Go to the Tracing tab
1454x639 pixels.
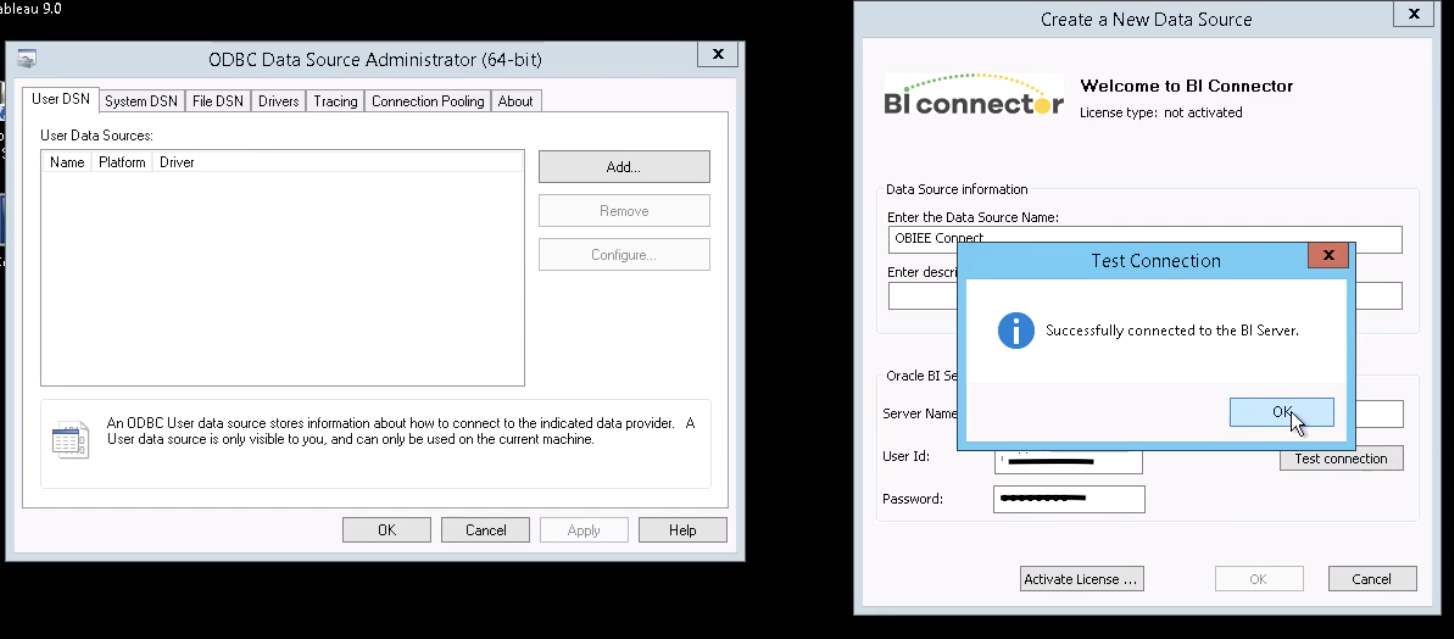pos(335,101)
